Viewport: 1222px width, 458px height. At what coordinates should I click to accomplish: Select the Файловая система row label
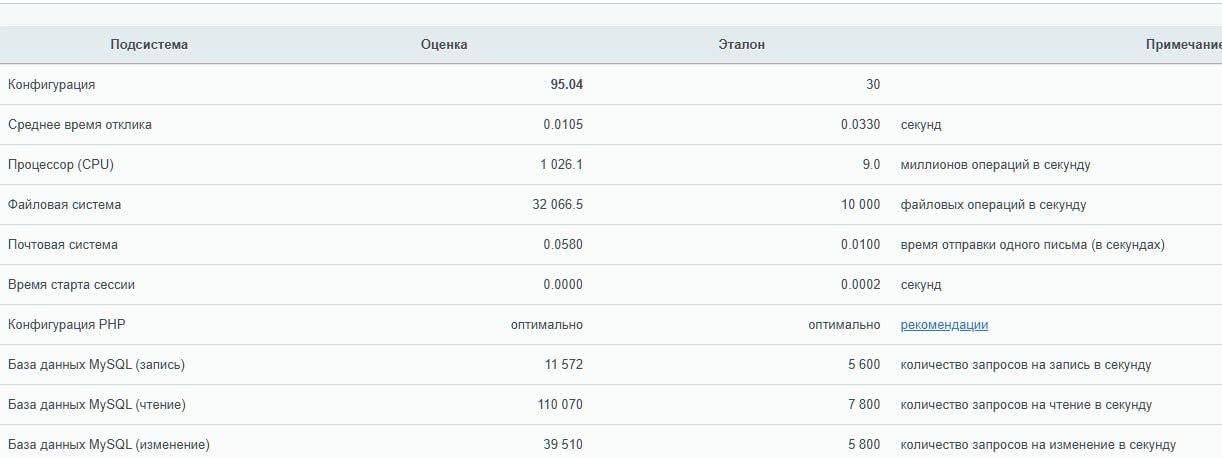[65, 205]
